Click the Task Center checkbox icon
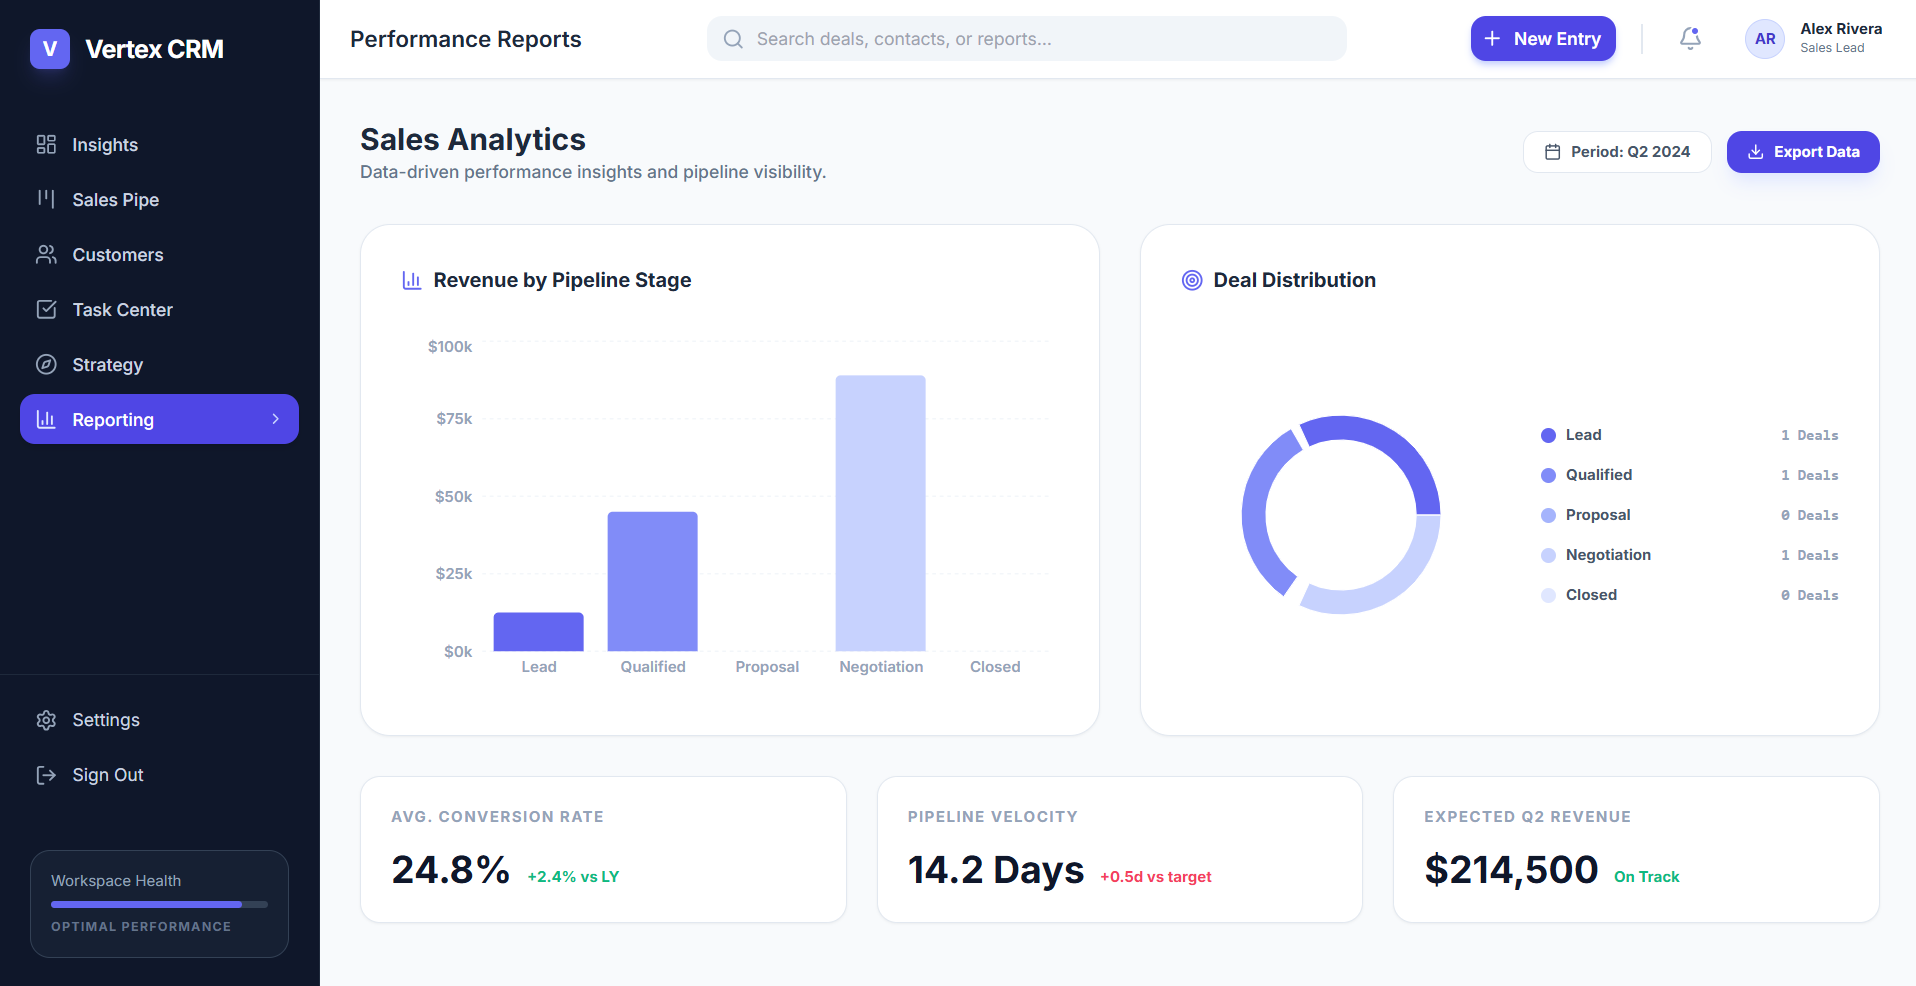 point(46,310)
